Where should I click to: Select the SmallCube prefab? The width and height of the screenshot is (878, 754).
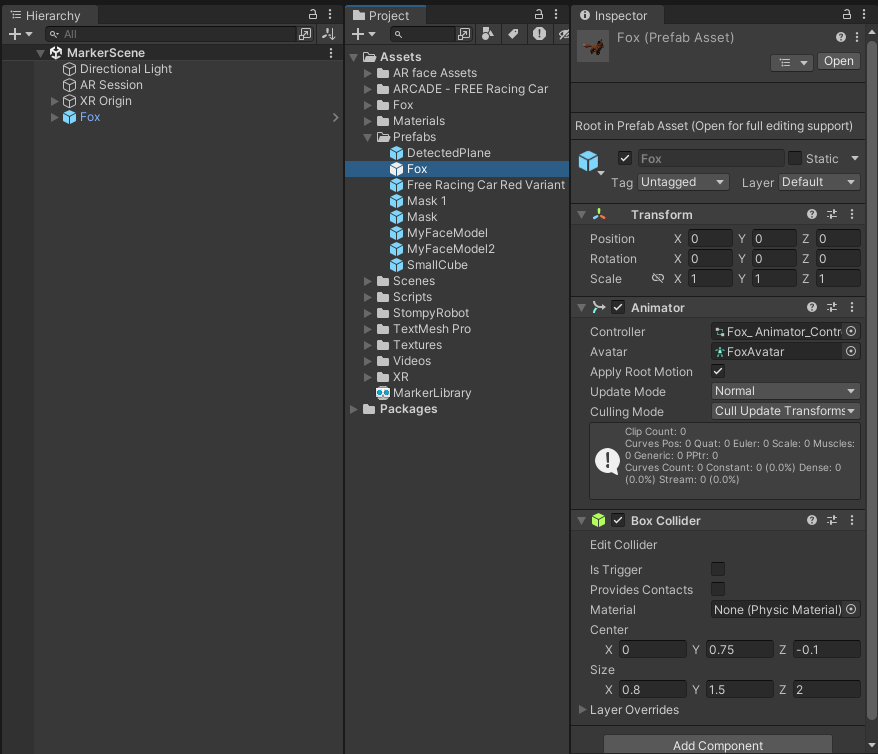[x=429, y=265]
